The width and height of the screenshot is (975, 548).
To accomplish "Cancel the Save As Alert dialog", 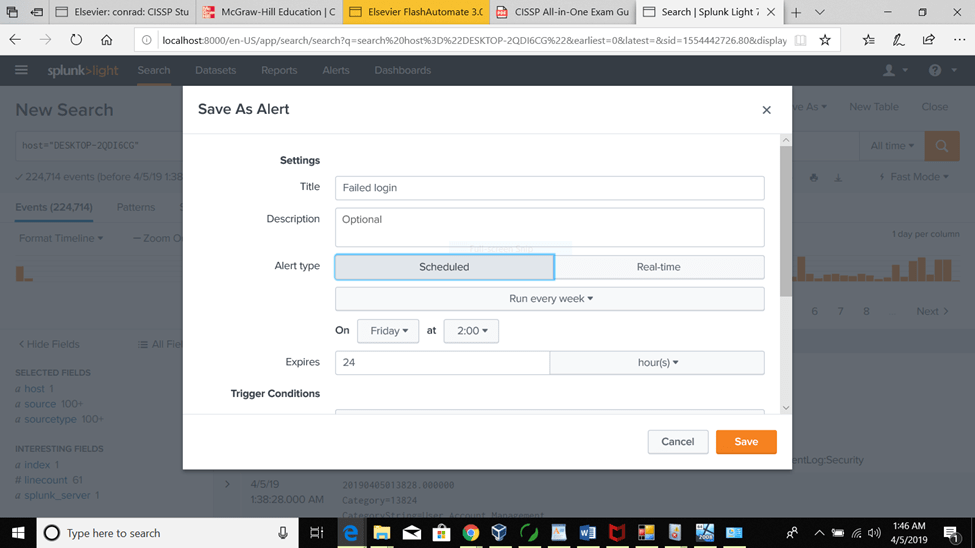I will [x=678, y=442].
